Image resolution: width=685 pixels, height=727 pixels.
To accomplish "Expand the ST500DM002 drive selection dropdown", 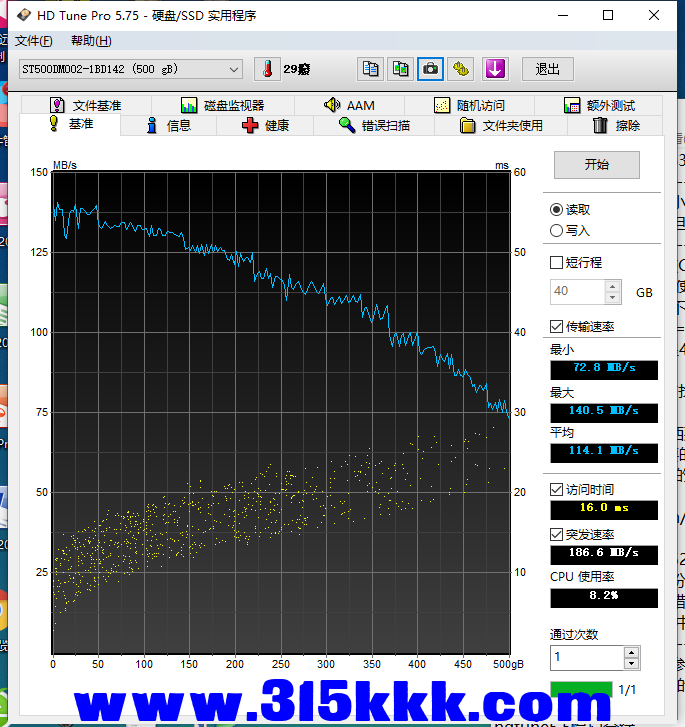I will pyautogui.click(x=234, y=69).
